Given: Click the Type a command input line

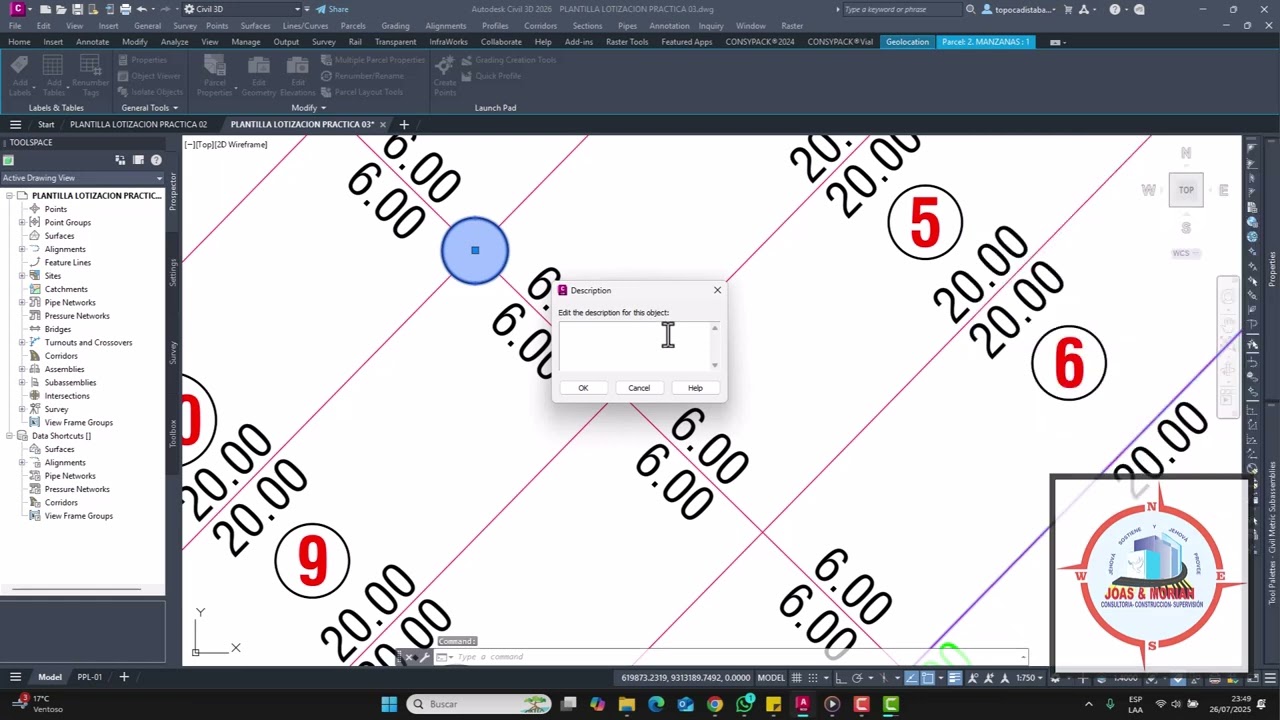Looking at the screenshot, I should point(735,657).
